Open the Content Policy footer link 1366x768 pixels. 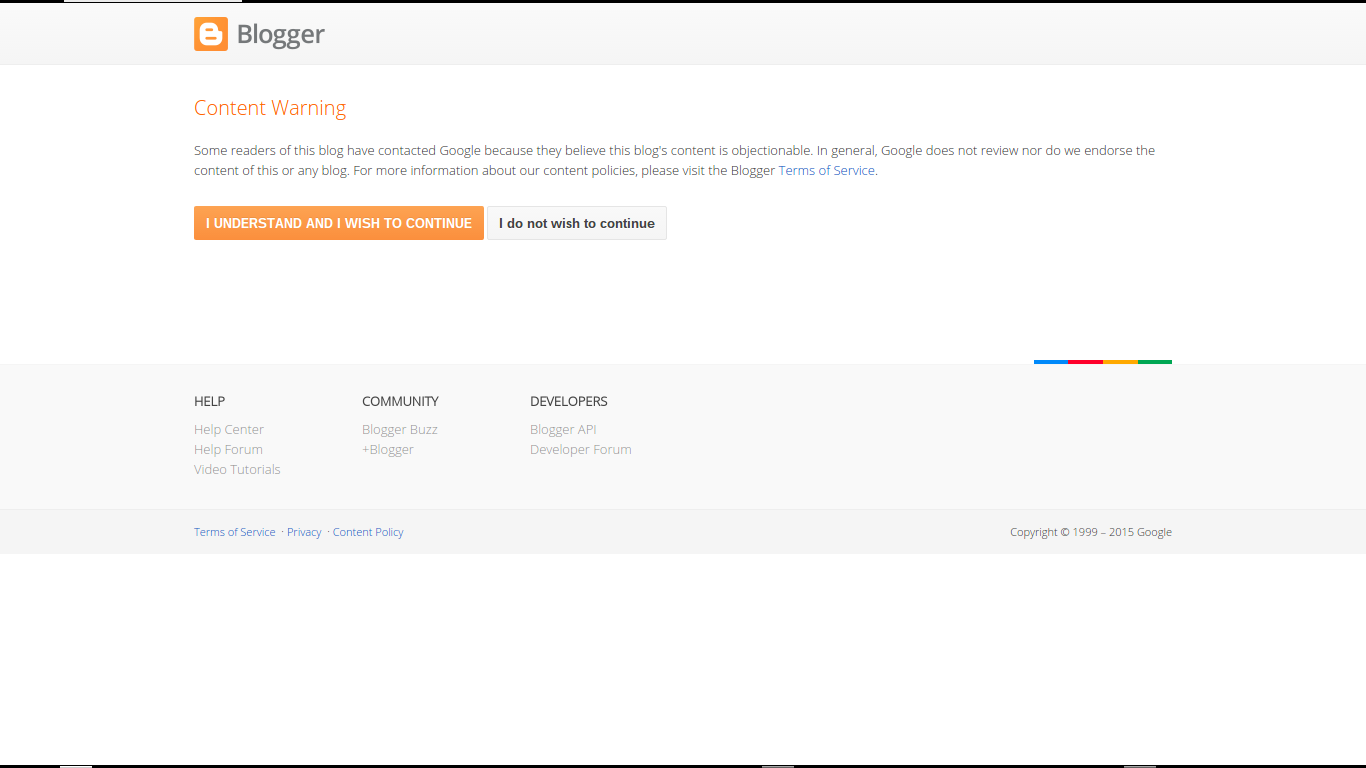[x=368, y=532]
